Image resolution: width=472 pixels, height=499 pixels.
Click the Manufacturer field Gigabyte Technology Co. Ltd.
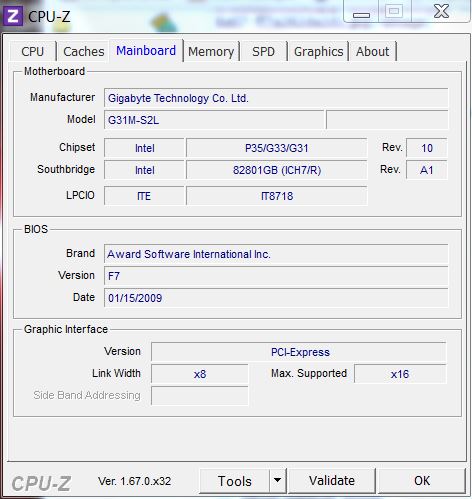coord(276,98)
